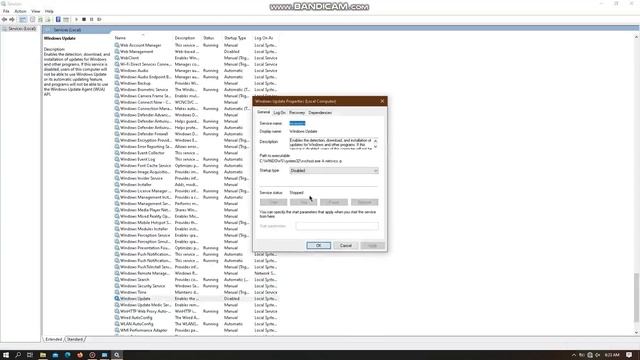This screenshot has width=640, height=360.
Task: Open File Explorer from the taskbar
Action: pos(43,355)
